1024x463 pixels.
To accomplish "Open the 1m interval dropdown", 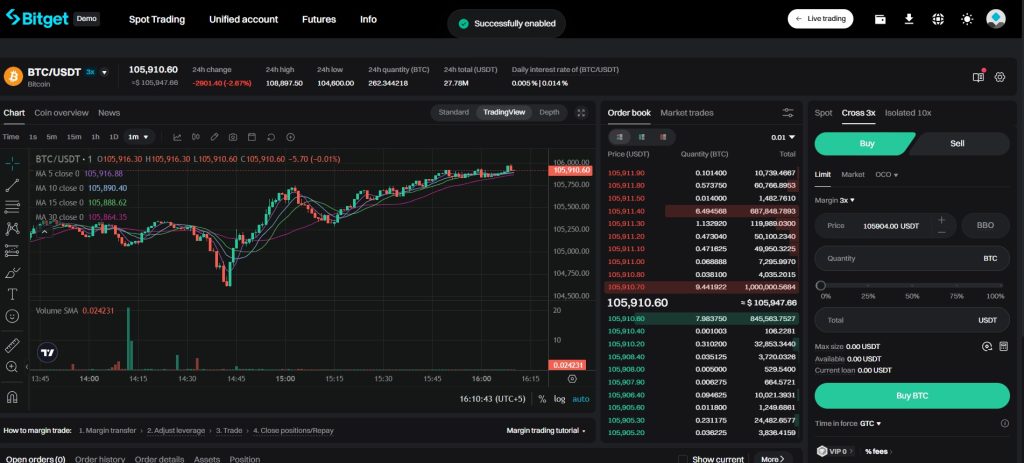I will tap(139, 137).
